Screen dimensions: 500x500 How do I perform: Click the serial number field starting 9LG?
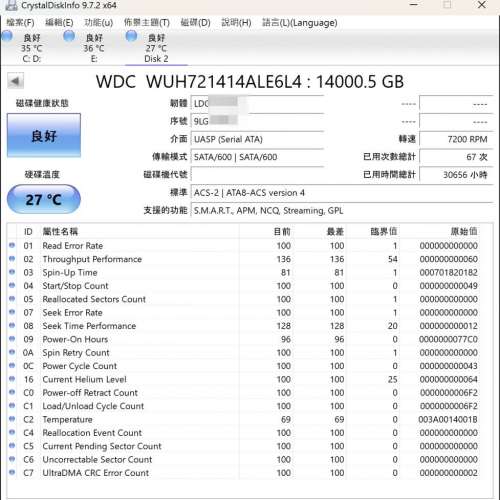[257, 121]
